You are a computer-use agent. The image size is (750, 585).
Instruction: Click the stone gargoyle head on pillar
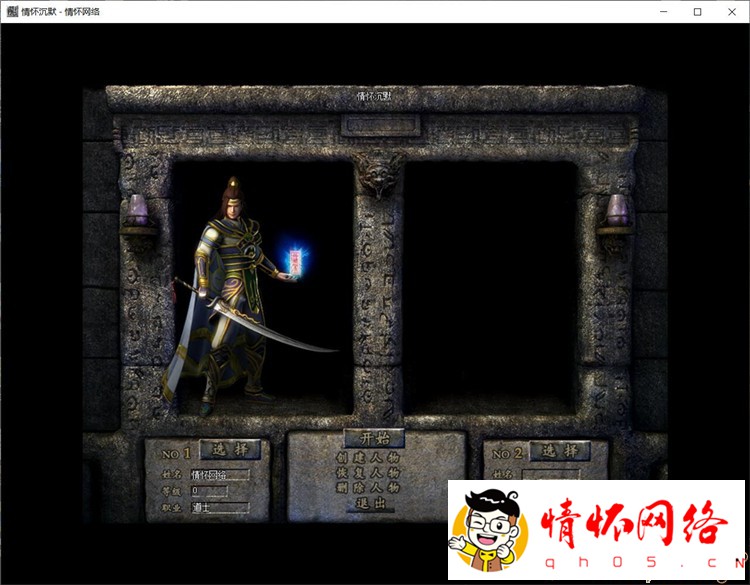click(x=378, y=173)
